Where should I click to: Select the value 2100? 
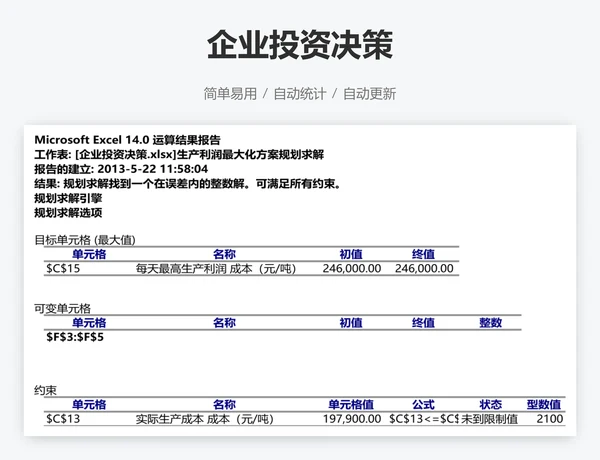[550, 419]
